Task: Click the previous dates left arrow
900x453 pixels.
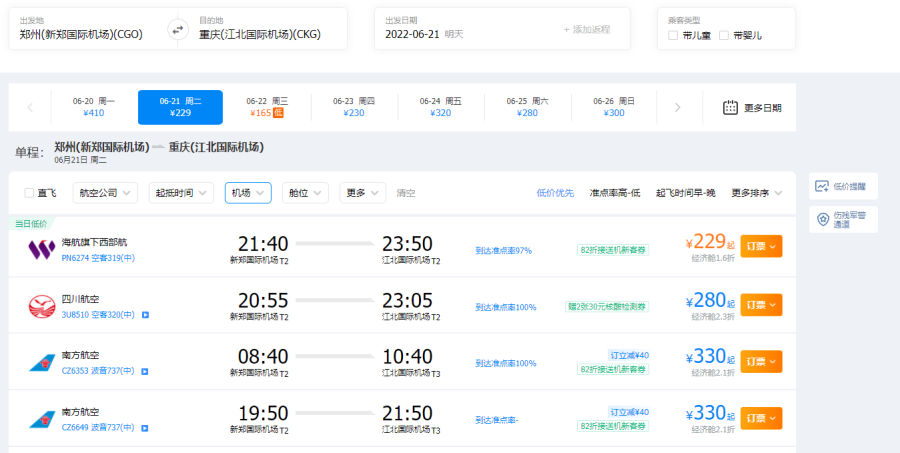Action: [x=30, y=107]
